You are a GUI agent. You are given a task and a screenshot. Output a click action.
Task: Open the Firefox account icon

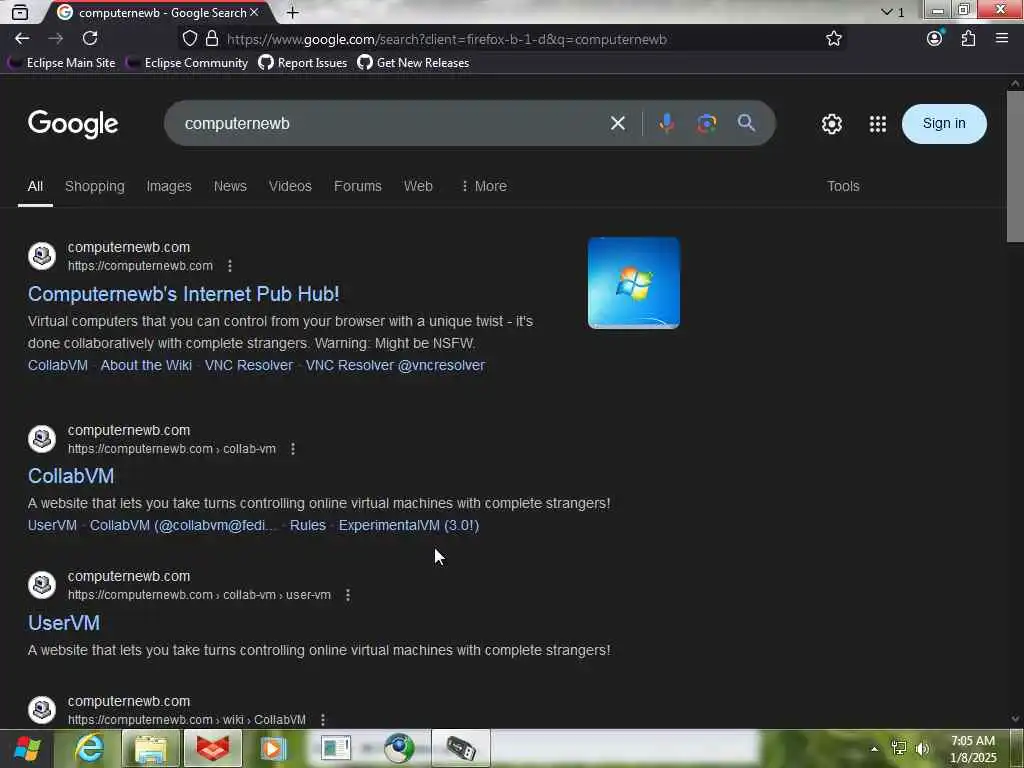coord(935,39)
